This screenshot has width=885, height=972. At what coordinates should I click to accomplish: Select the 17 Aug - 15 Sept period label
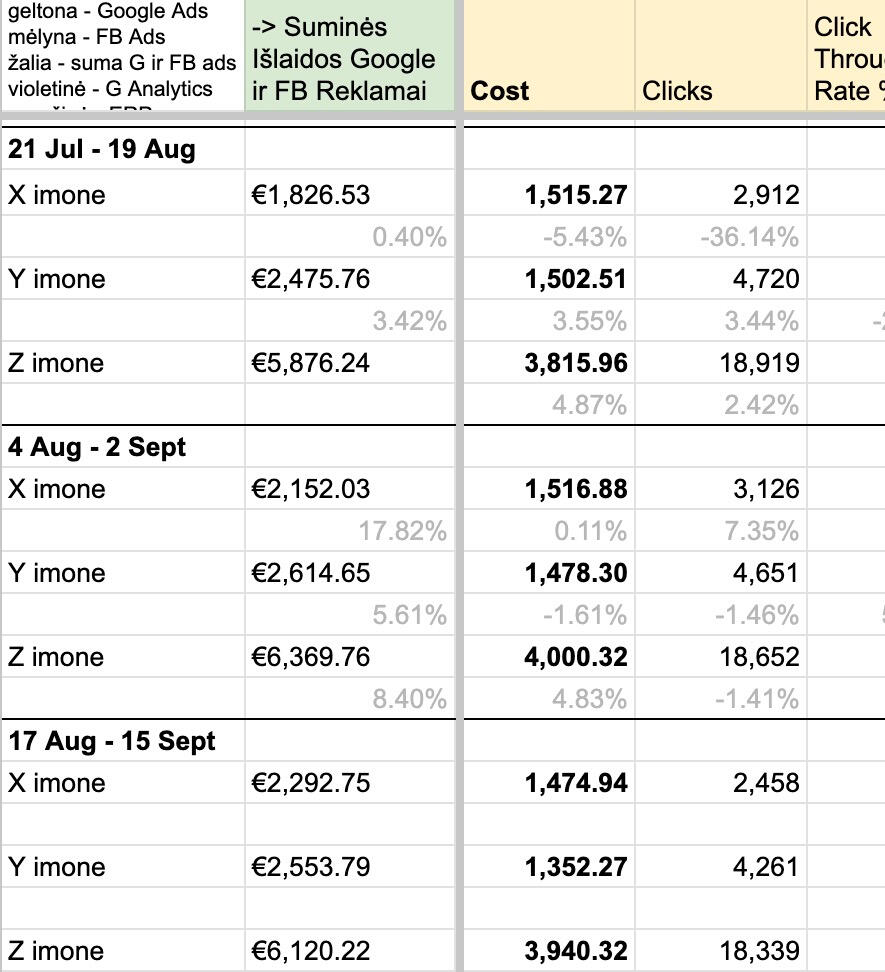coord(112,741)
